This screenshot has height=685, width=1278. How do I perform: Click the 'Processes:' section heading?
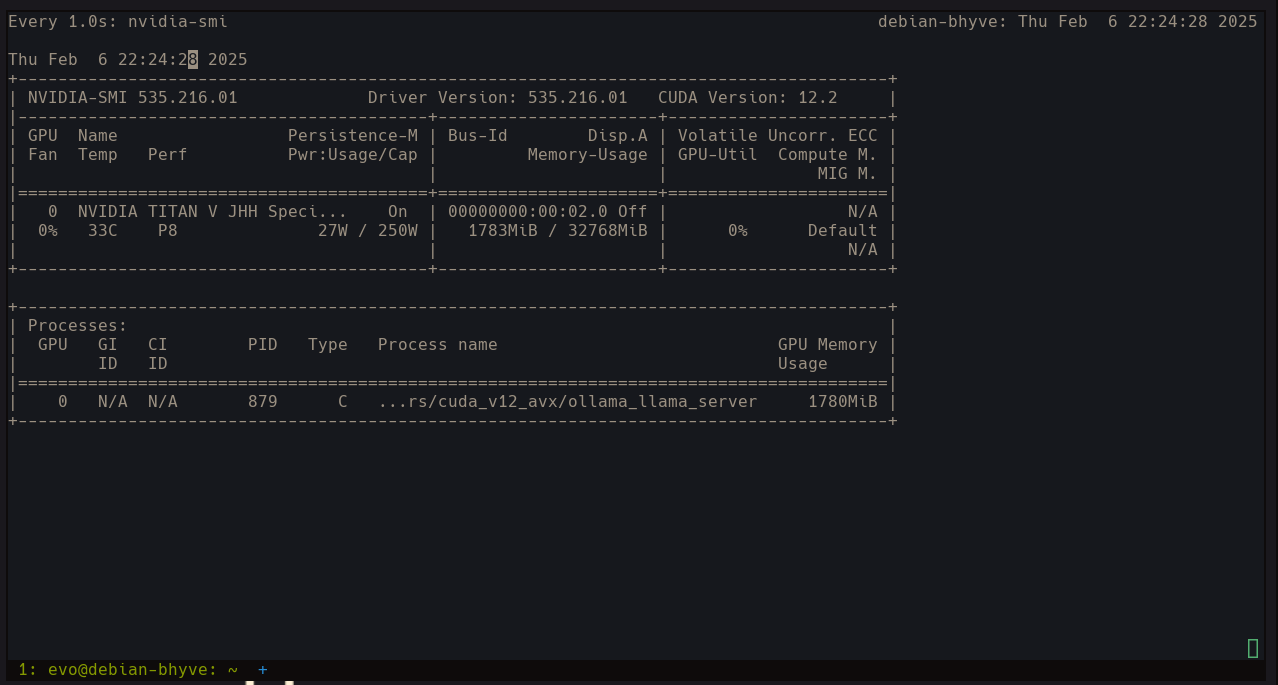[x=77, y=326]
